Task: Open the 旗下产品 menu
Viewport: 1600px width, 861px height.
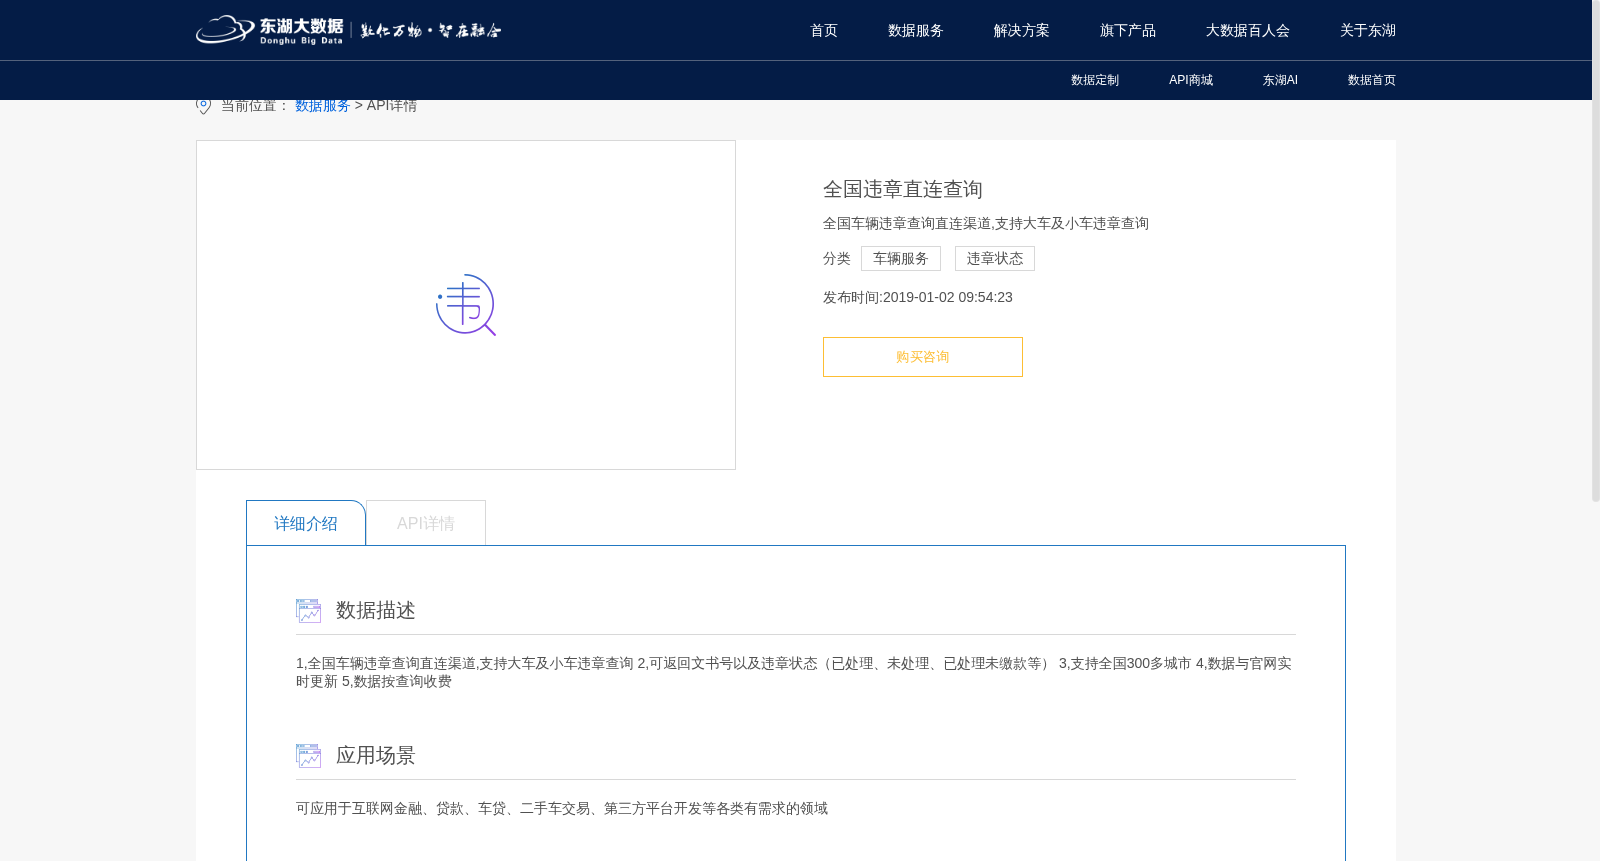Action: (x=1128, y=31)
